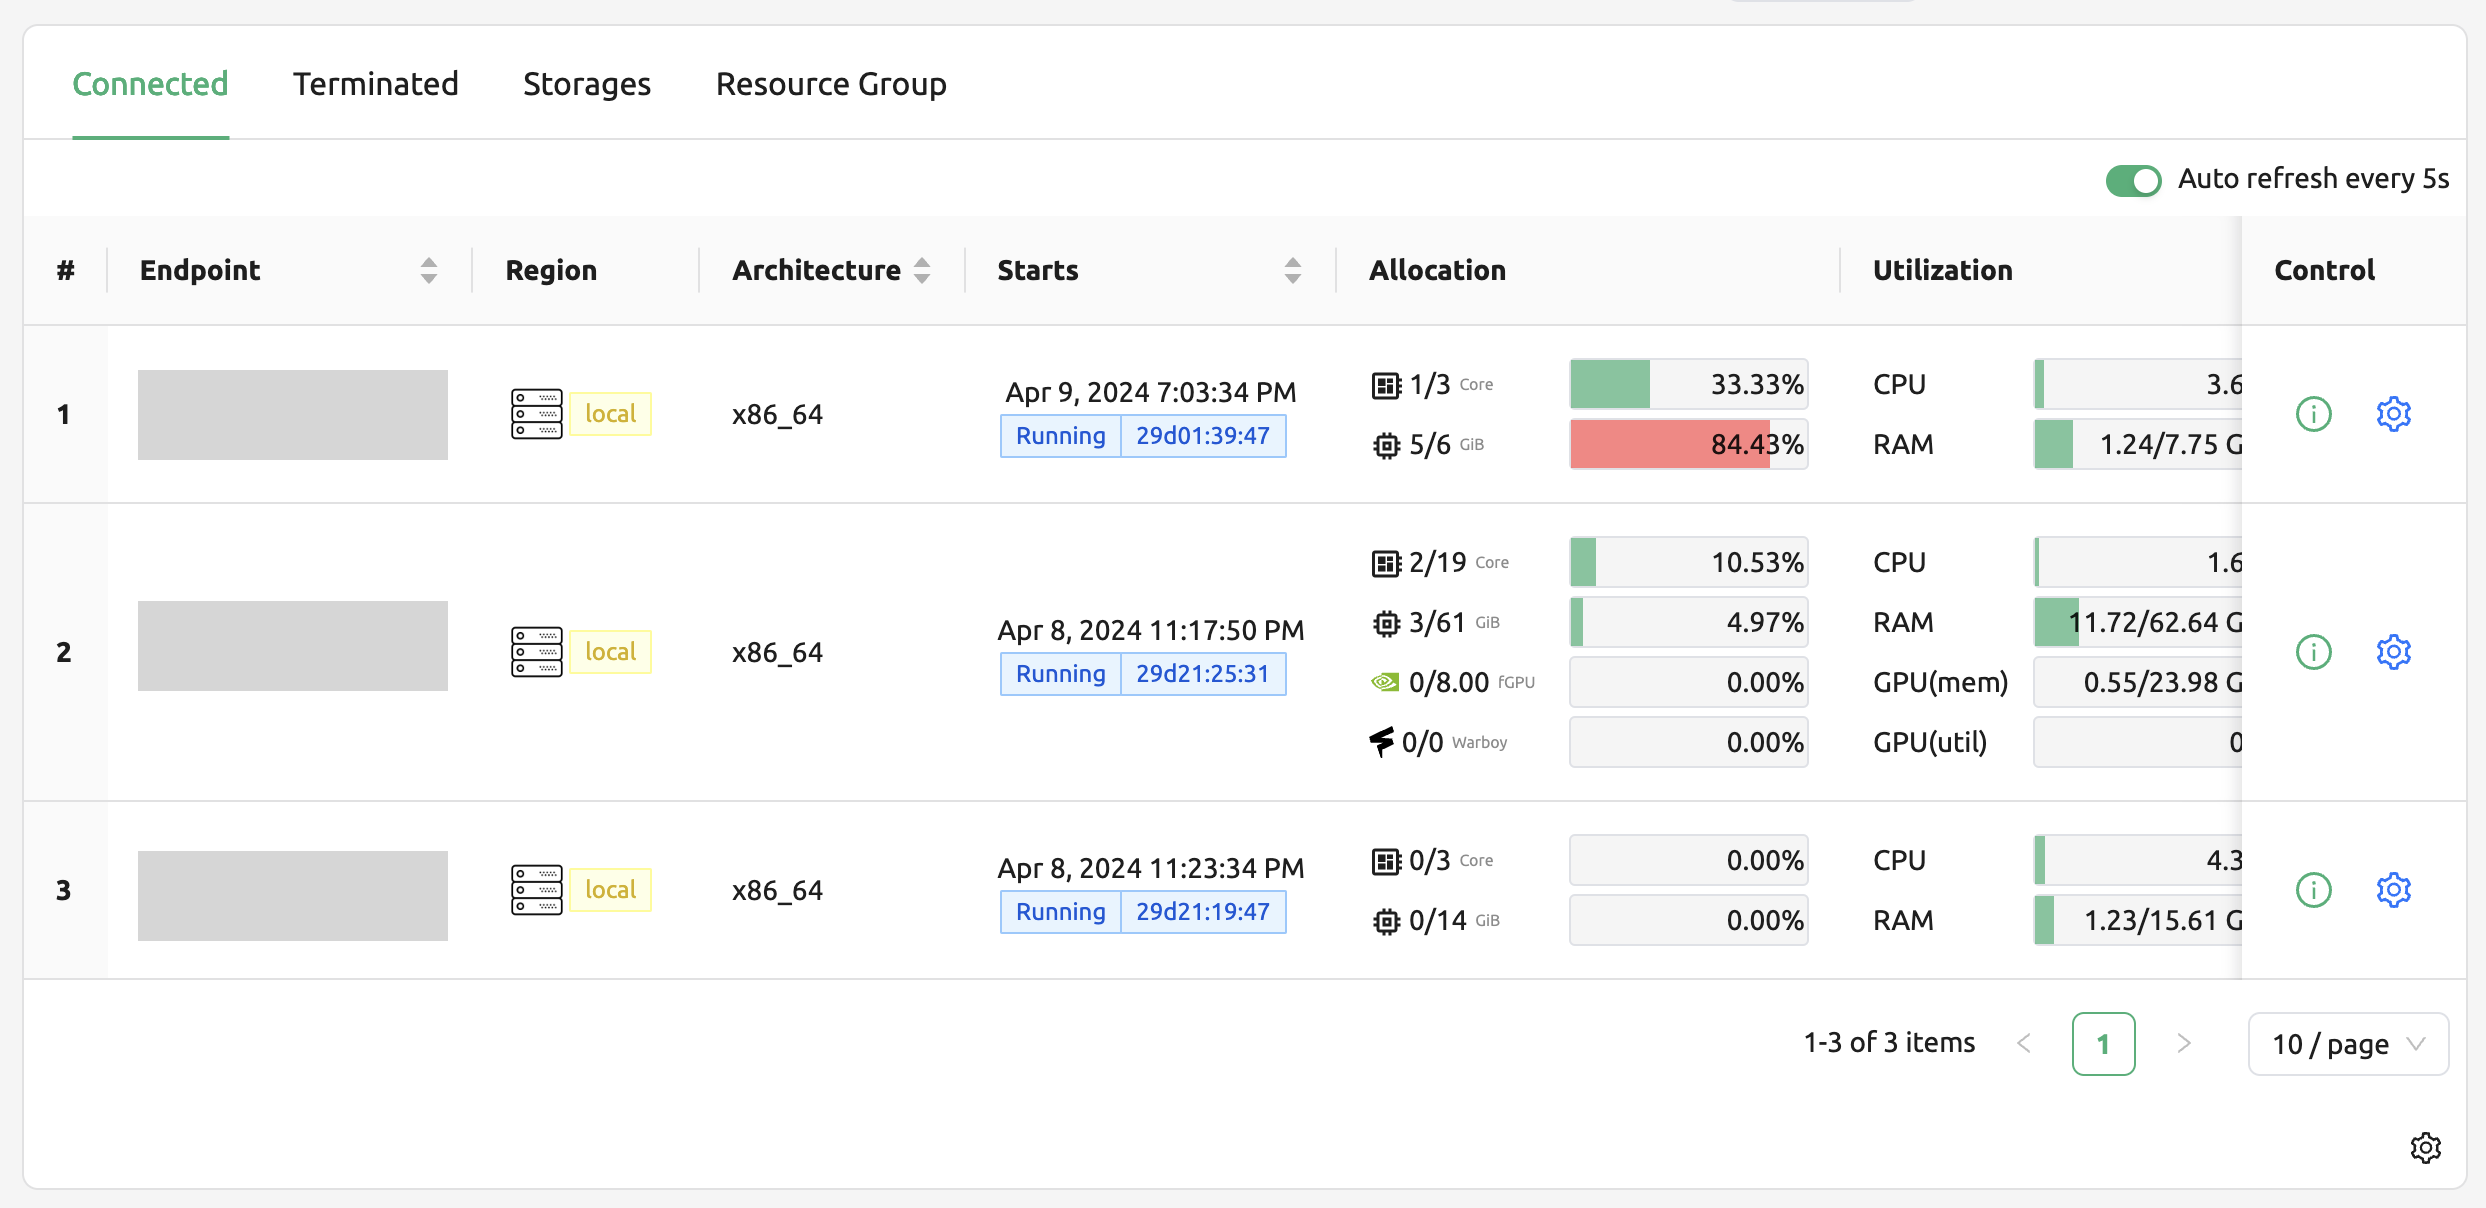The width and height of the screenshot is (2486, 1208).
Task: Click the Running 29d21:19:47 status badge
Action: pyautogui.click(x=1143, y=912)
